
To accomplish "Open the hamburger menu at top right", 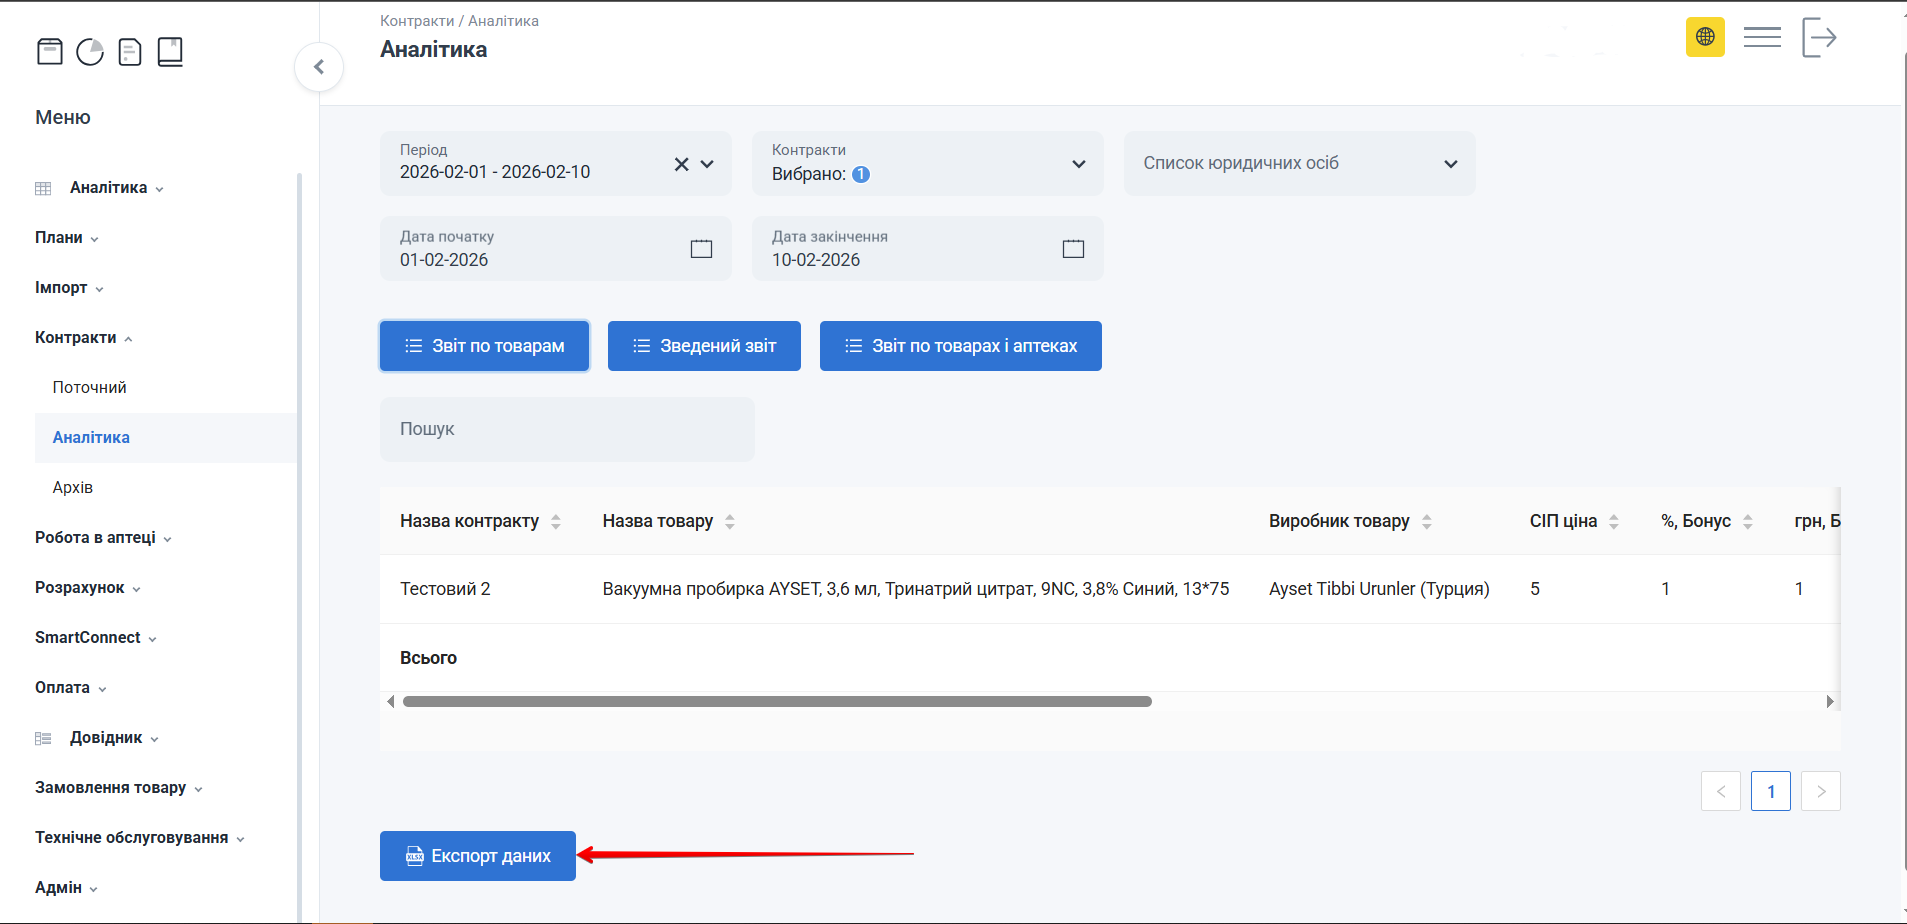I will [1762, 37].
